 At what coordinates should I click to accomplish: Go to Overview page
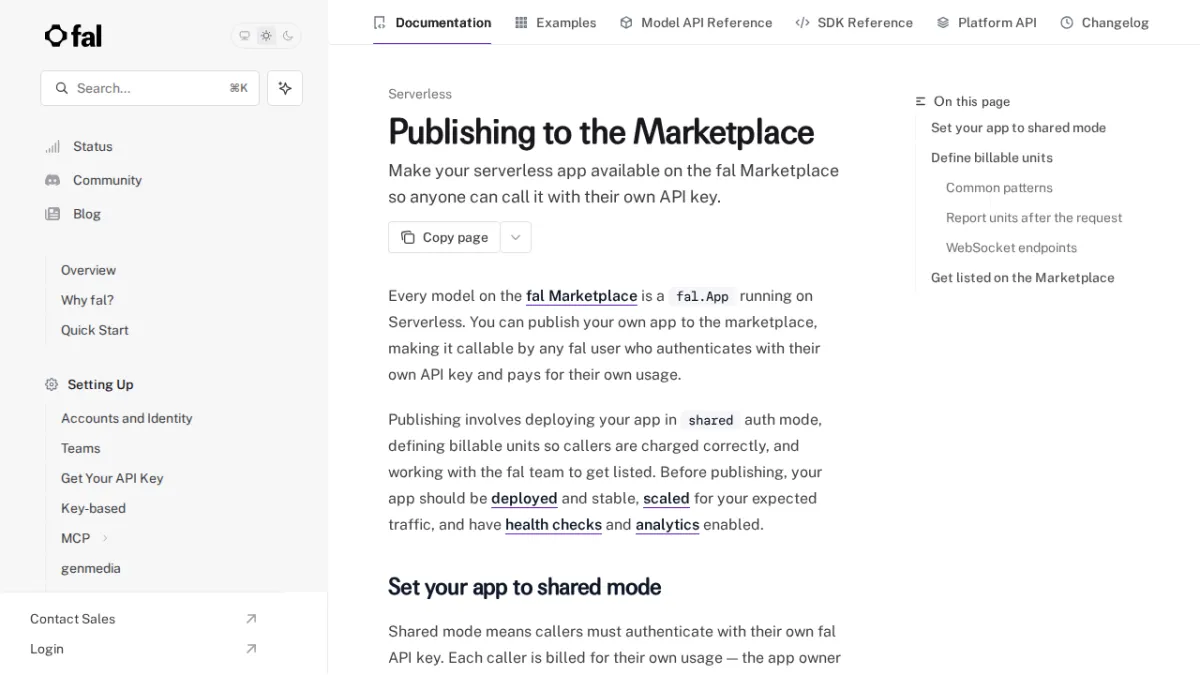point(88,270)
